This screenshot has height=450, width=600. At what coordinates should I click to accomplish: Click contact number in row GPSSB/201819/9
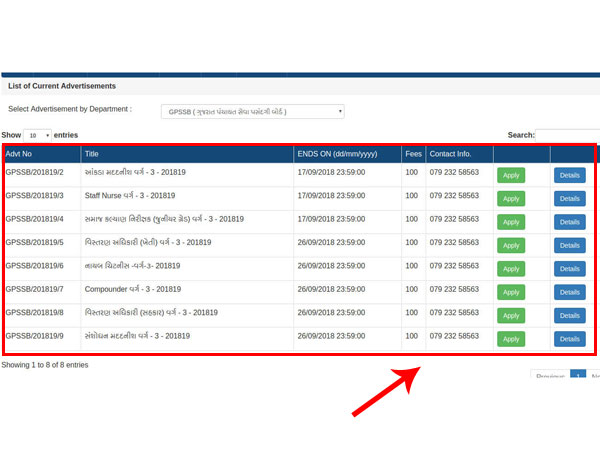pos(454,336)
